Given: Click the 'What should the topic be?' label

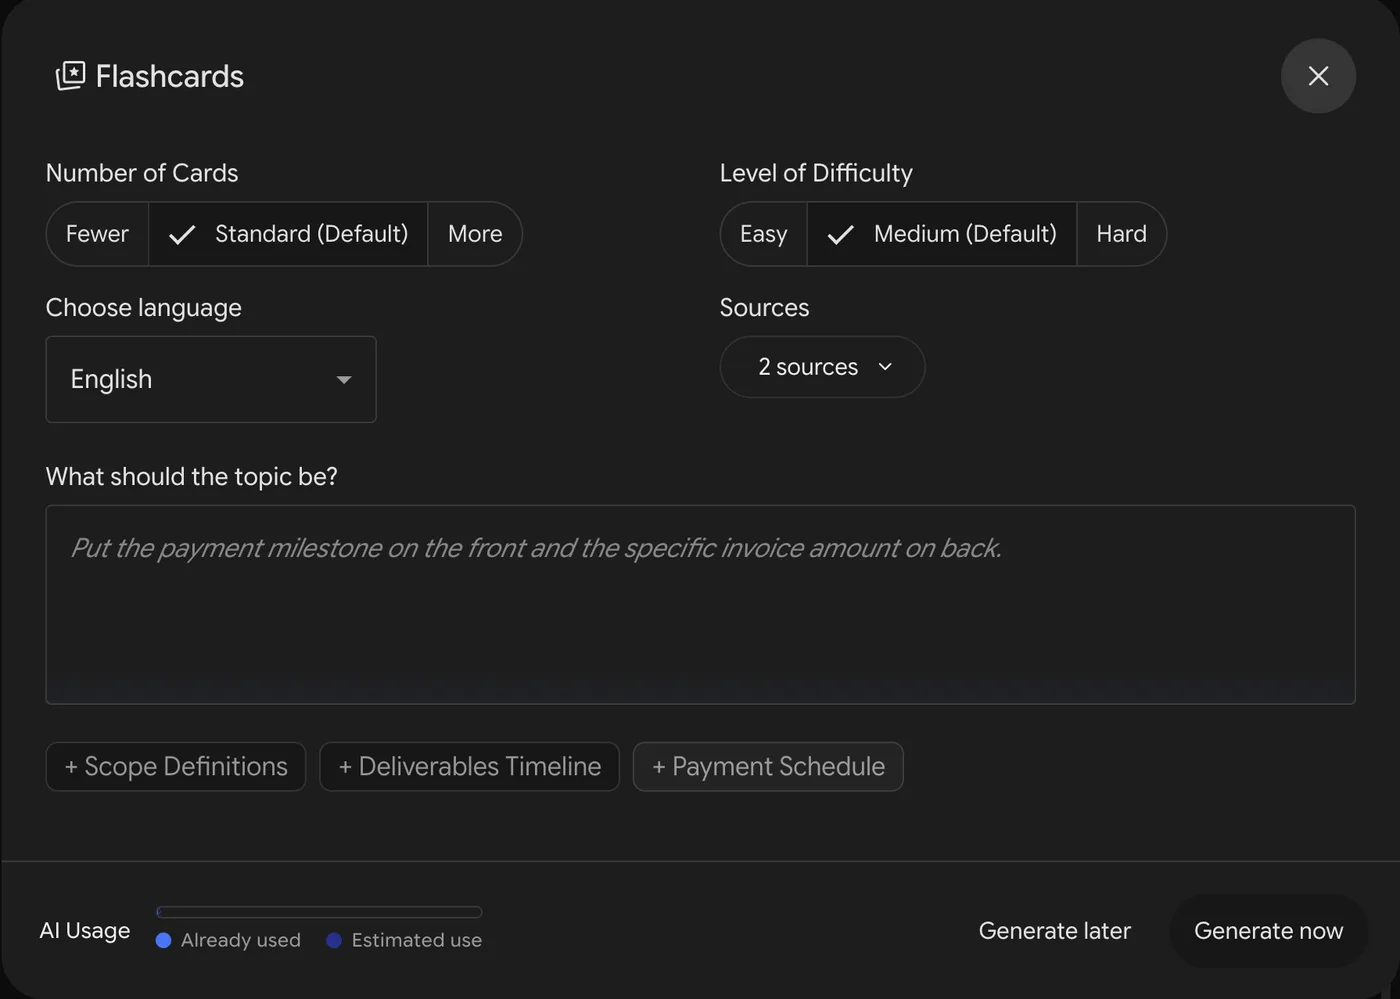Looking at the screenshot, I should 192,477.
